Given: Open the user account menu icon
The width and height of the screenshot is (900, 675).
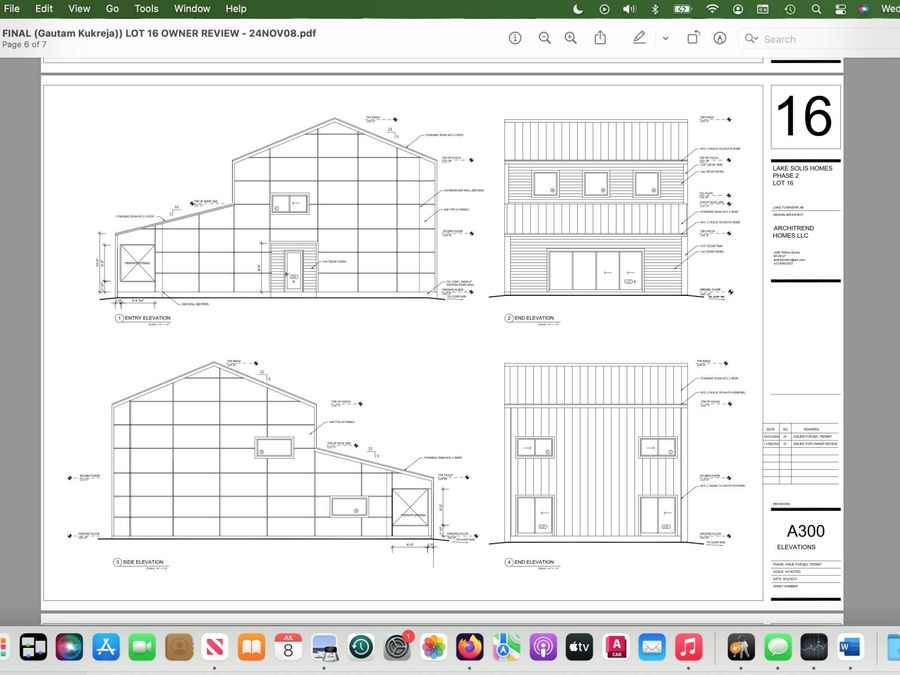Looking at the screenshot, I should click(738, 9).
